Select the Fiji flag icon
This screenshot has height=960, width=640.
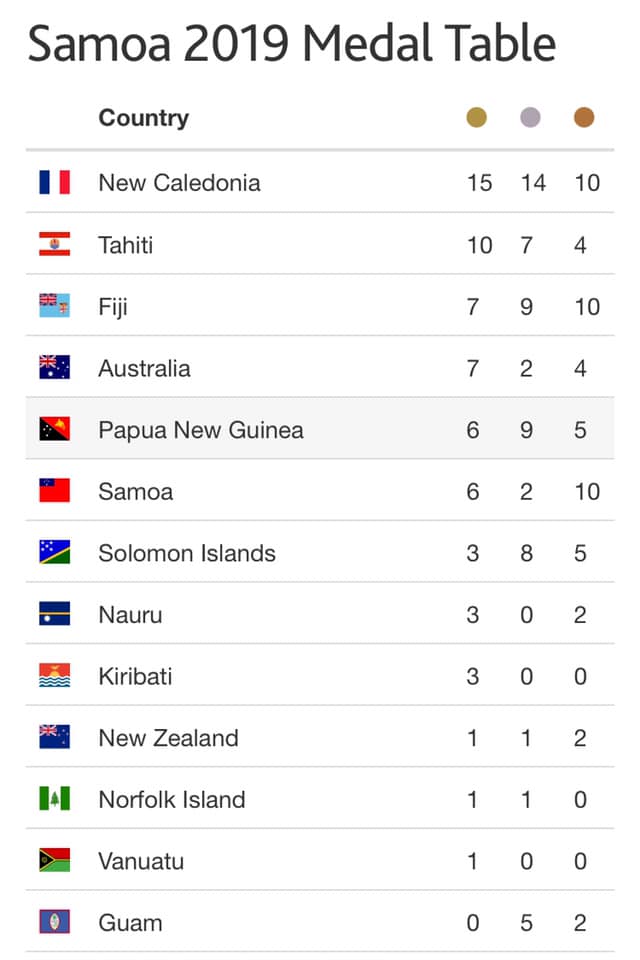[55, 306]
